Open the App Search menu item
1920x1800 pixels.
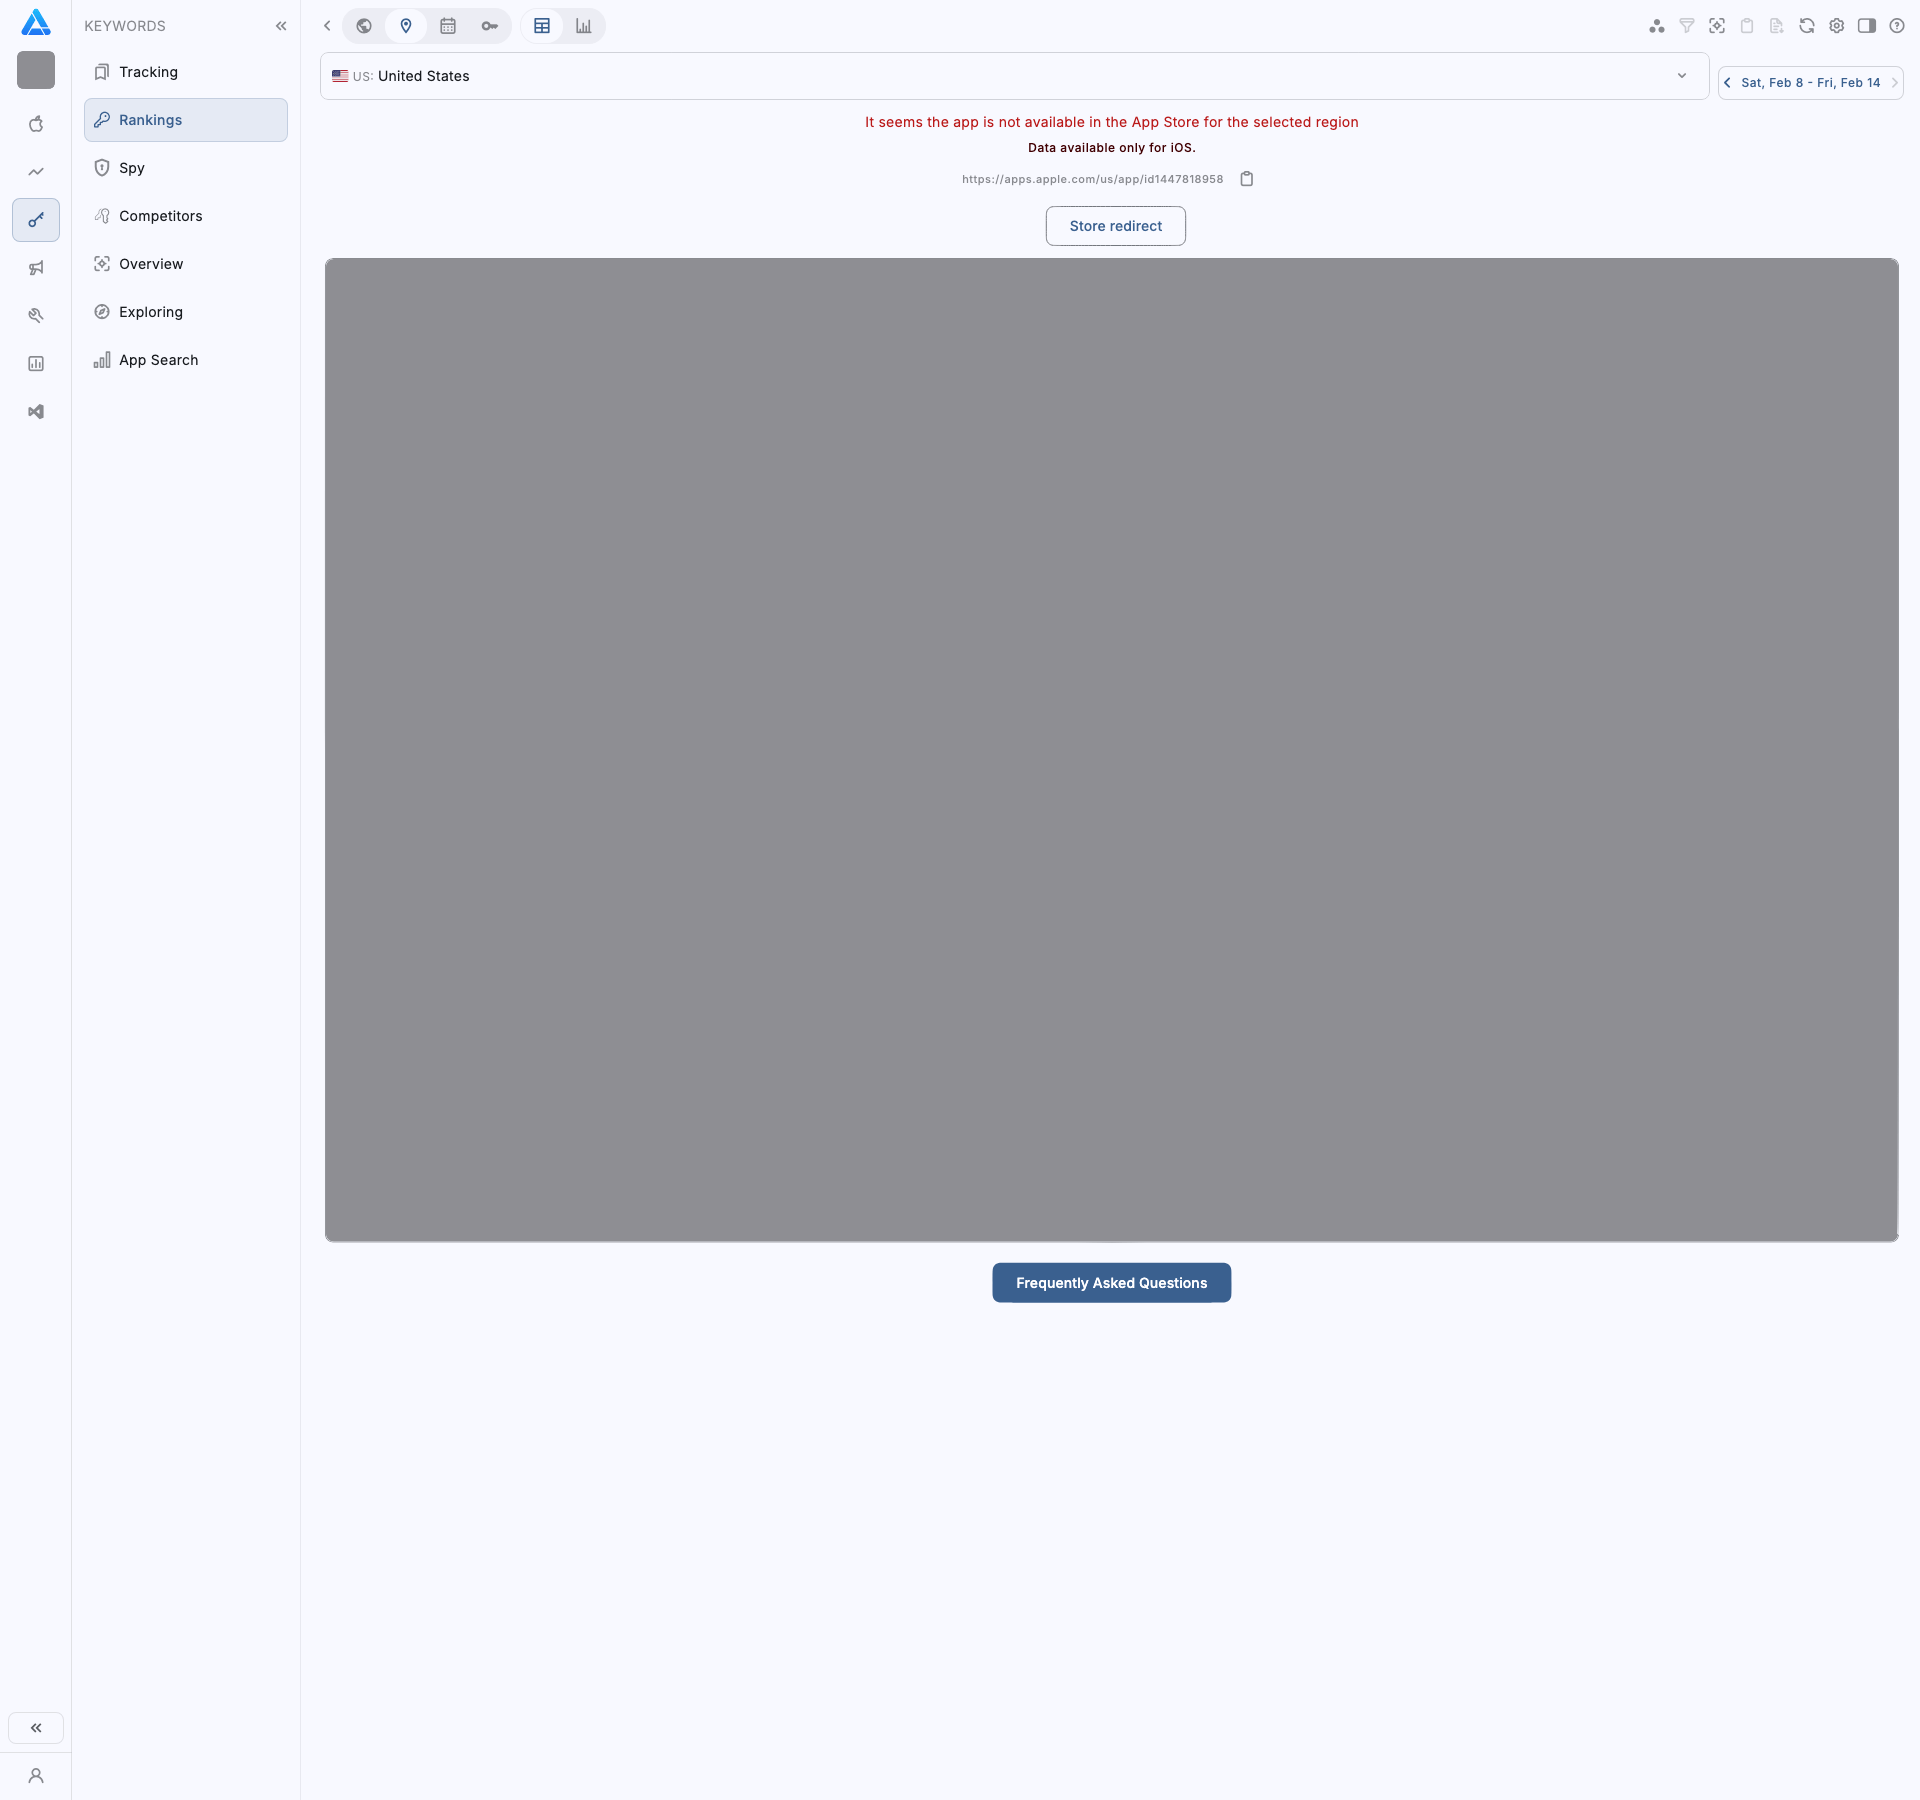pos(158,360)
